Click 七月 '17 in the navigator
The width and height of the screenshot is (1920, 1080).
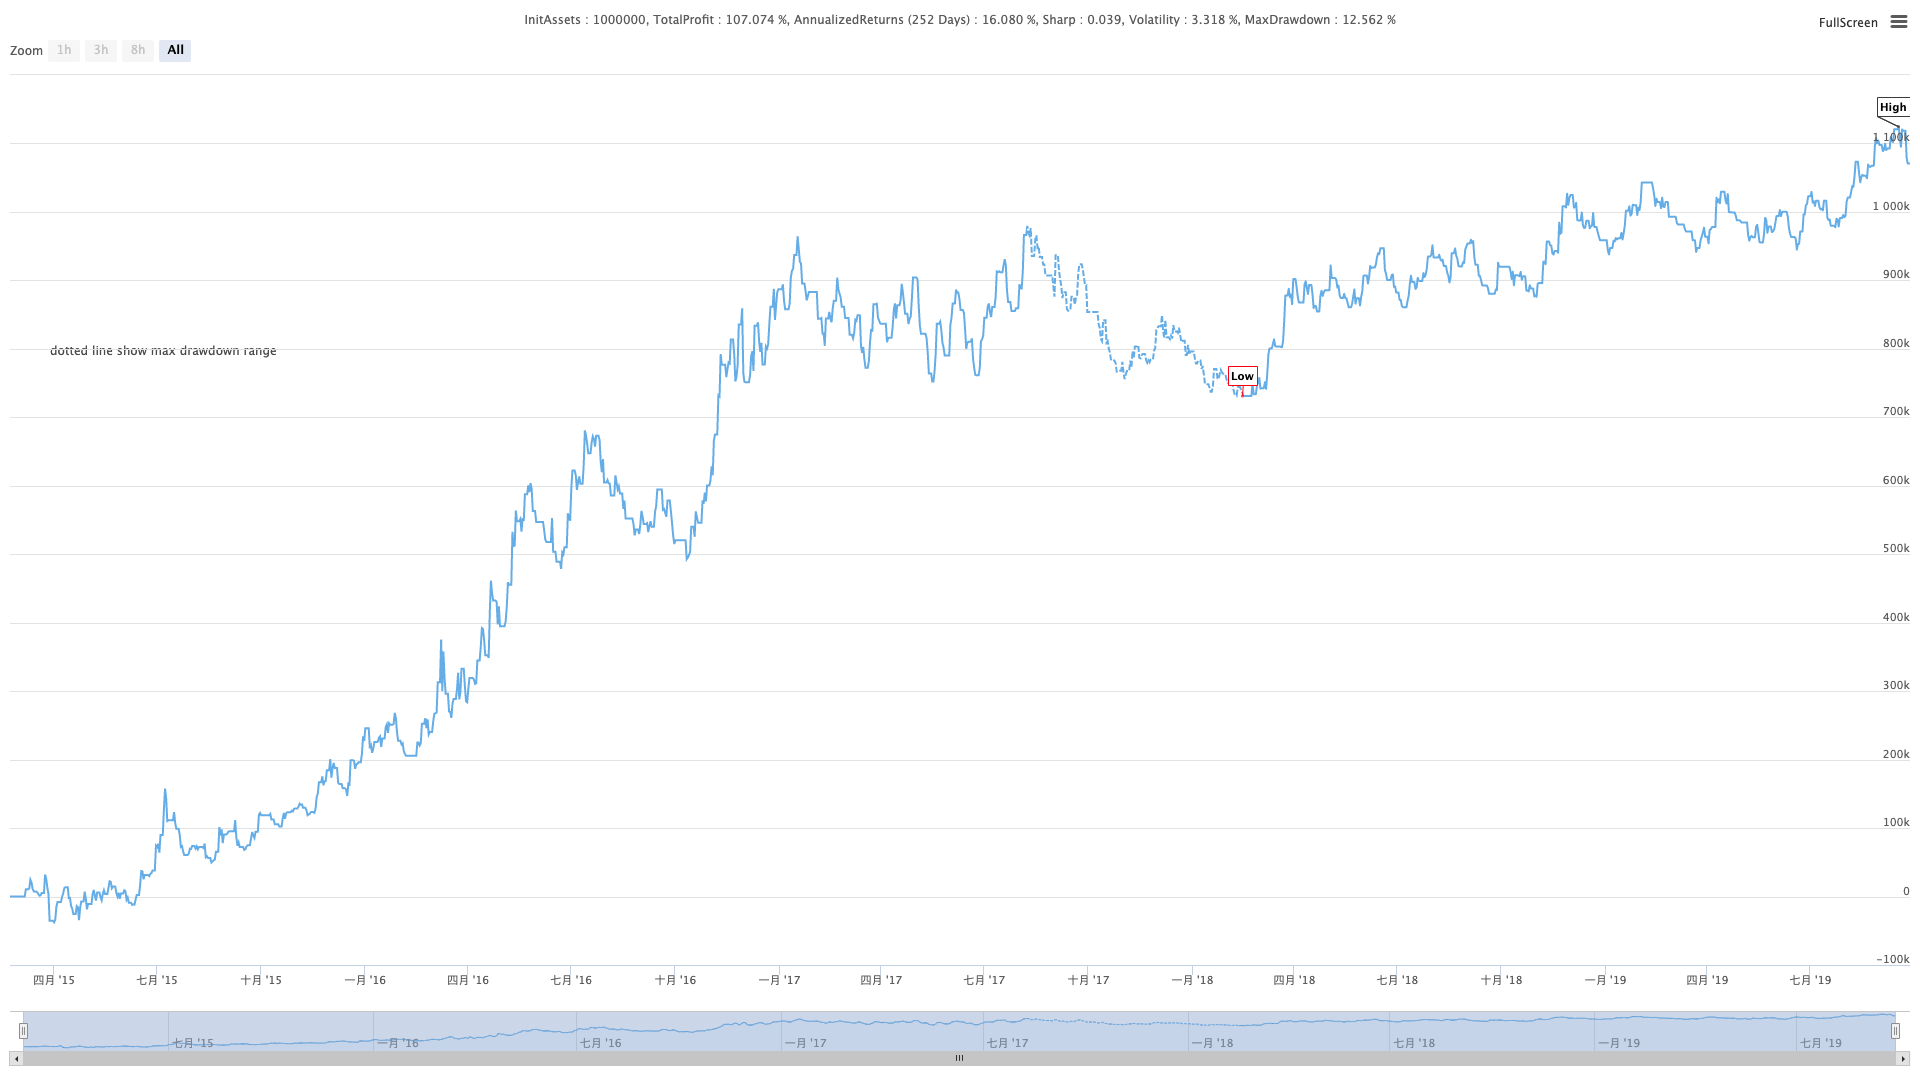pos(1008,1043)
